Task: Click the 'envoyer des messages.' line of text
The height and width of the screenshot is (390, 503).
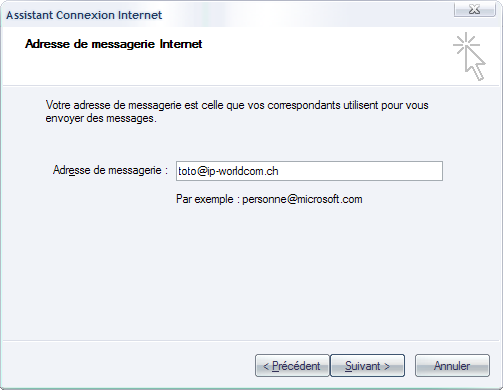Action: pyautogui.click(x=101, y=118)
